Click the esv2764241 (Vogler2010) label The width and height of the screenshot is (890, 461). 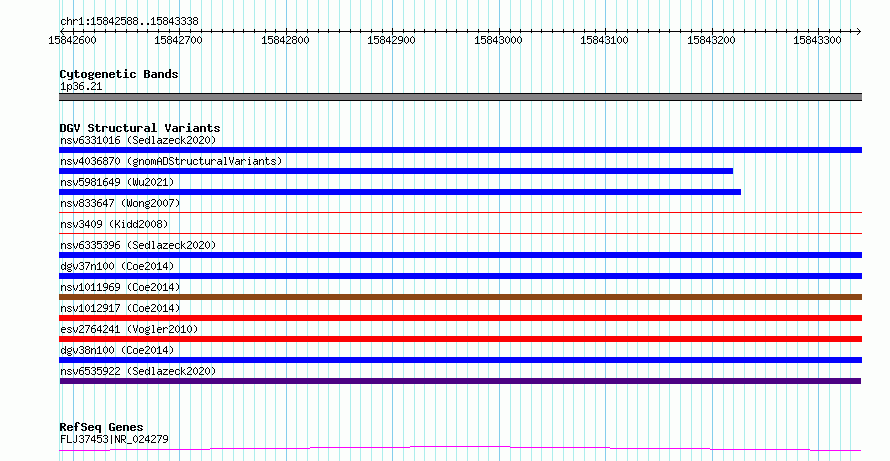tap(129, 329)
